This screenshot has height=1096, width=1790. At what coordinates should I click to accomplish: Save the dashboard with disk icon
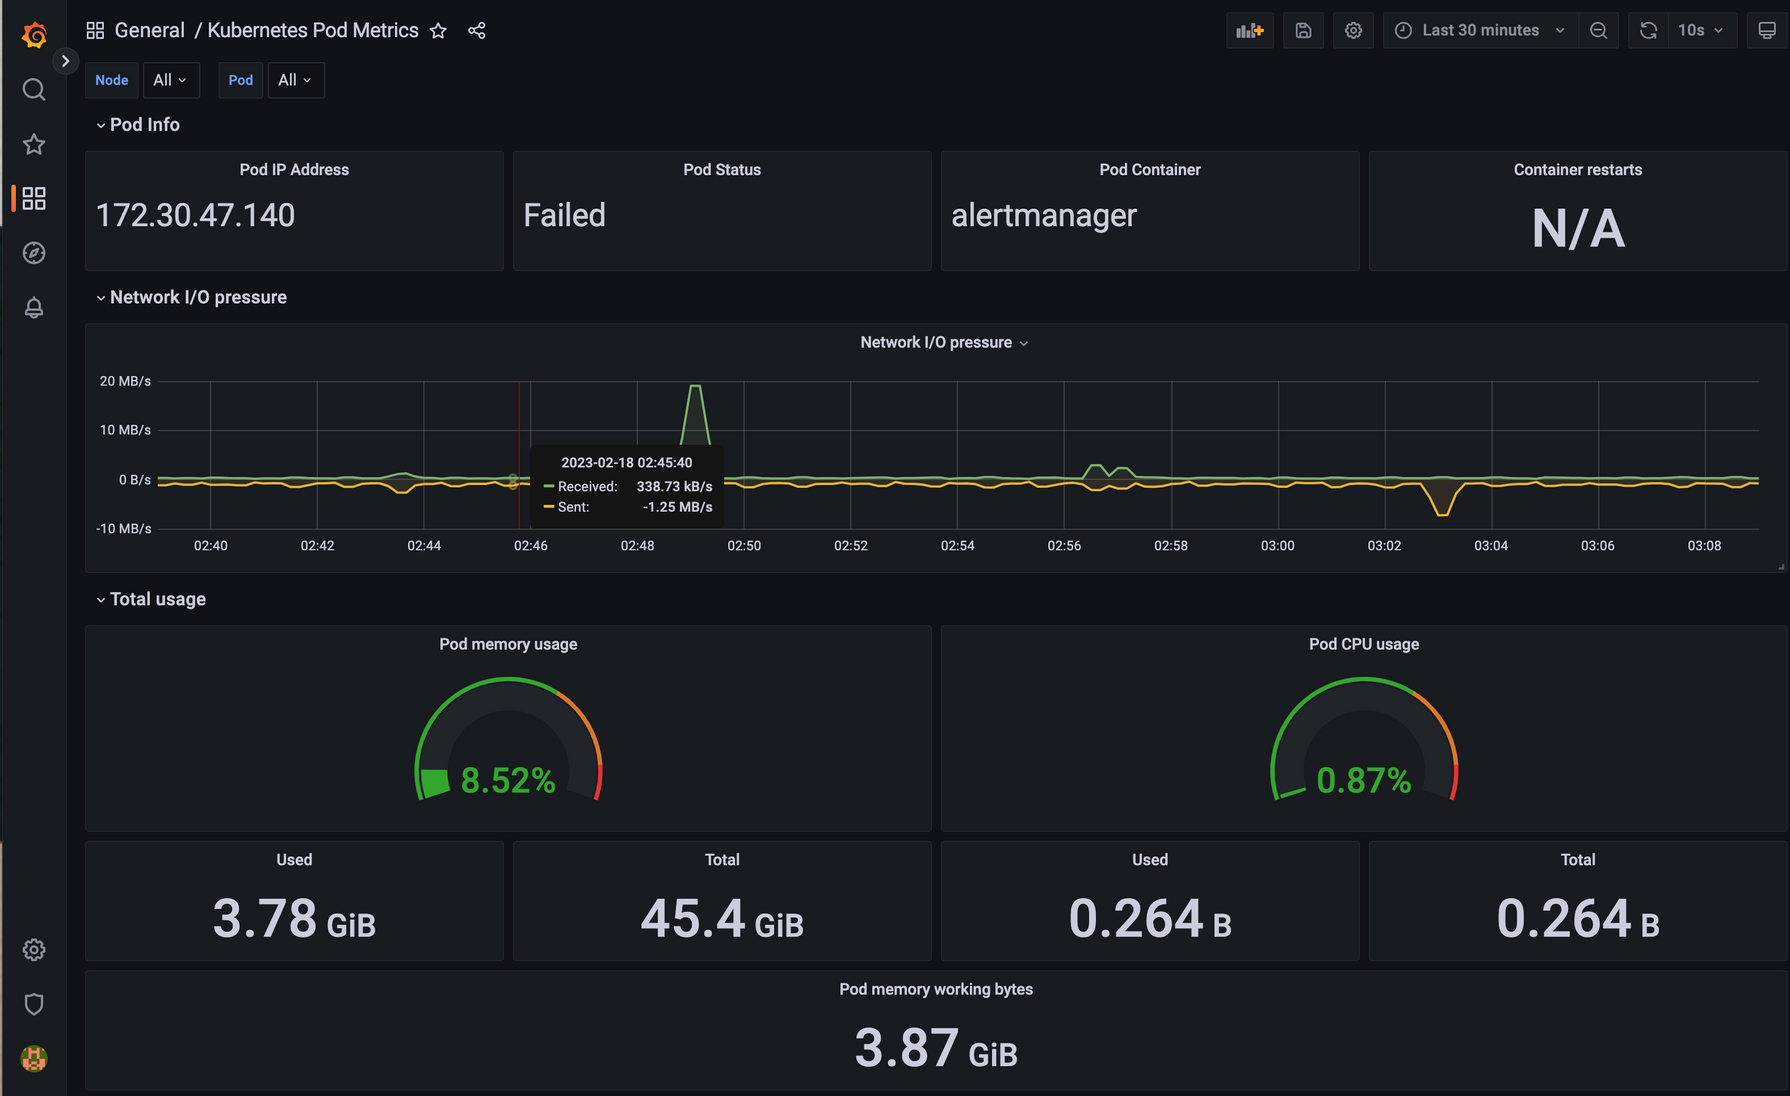coord(1303,31)
